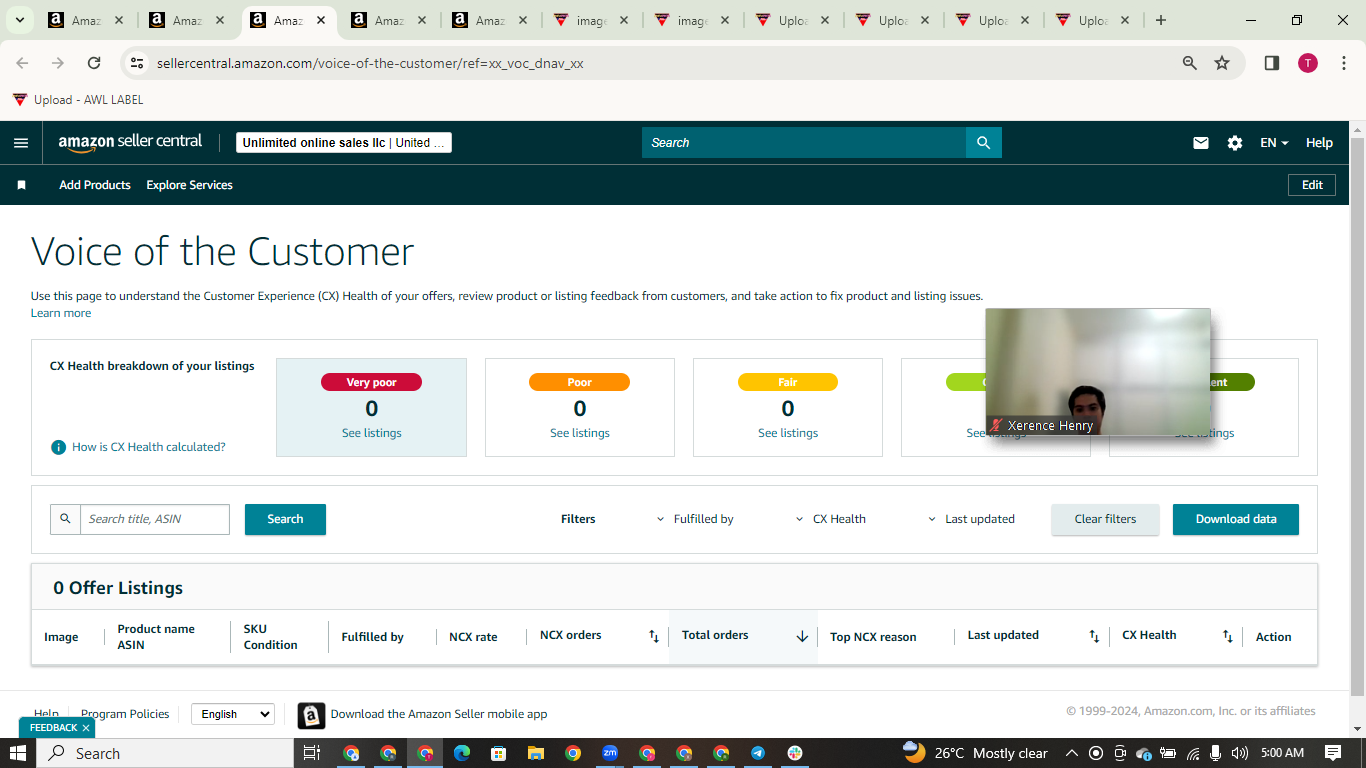Open Microsoft Store from the taskbar
Viewport: 1366px width, 768px height.
pyautogui.click(x=498, y=753)
